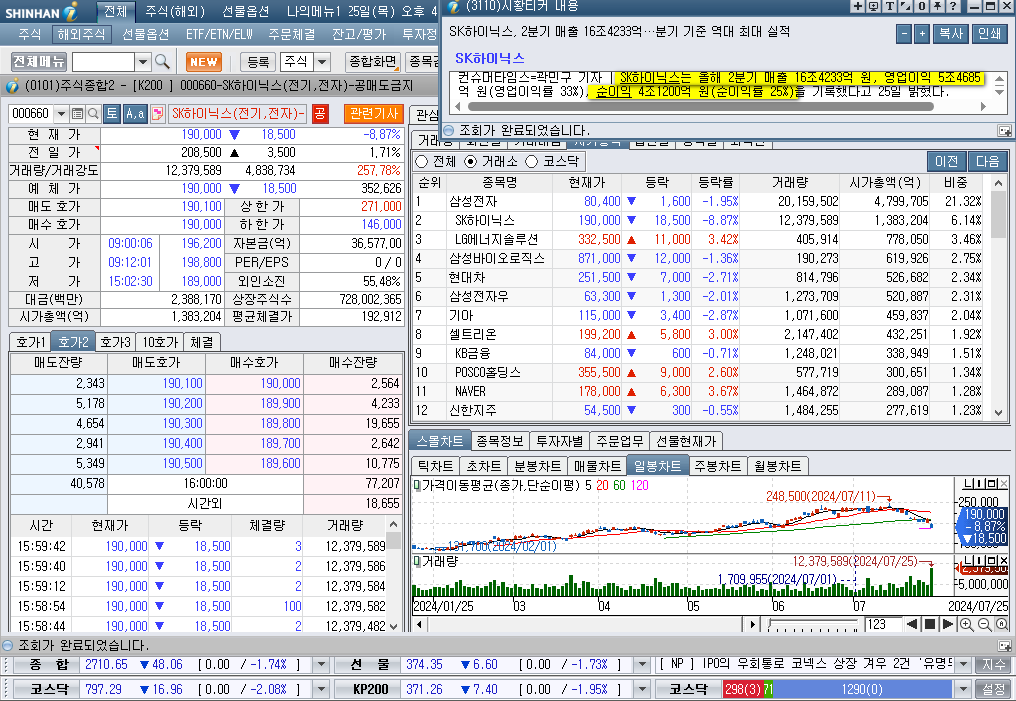Stop chart playback with square button
1016x701 pixels.
click(x=929, y=625)
